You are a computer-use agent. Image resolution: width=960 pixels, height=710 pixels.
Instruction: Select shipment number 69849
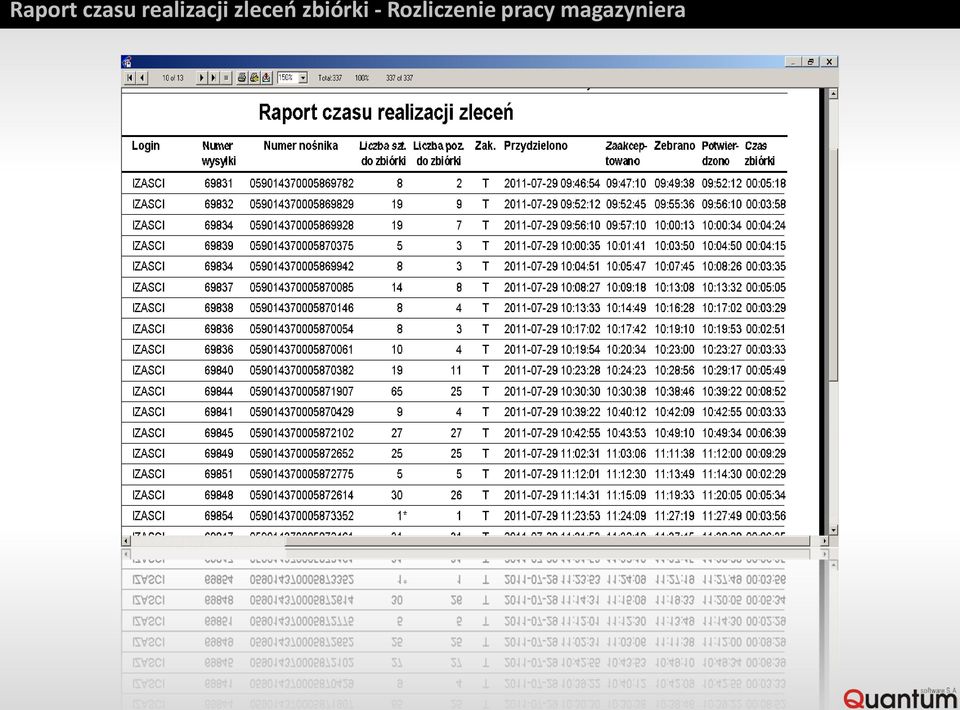click(219, 454)
